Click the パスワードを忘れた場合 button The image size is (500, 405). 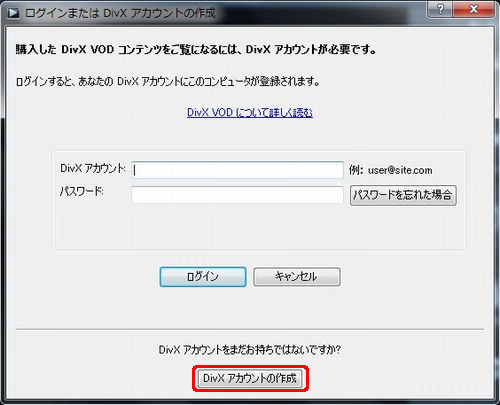pos(403,195)
